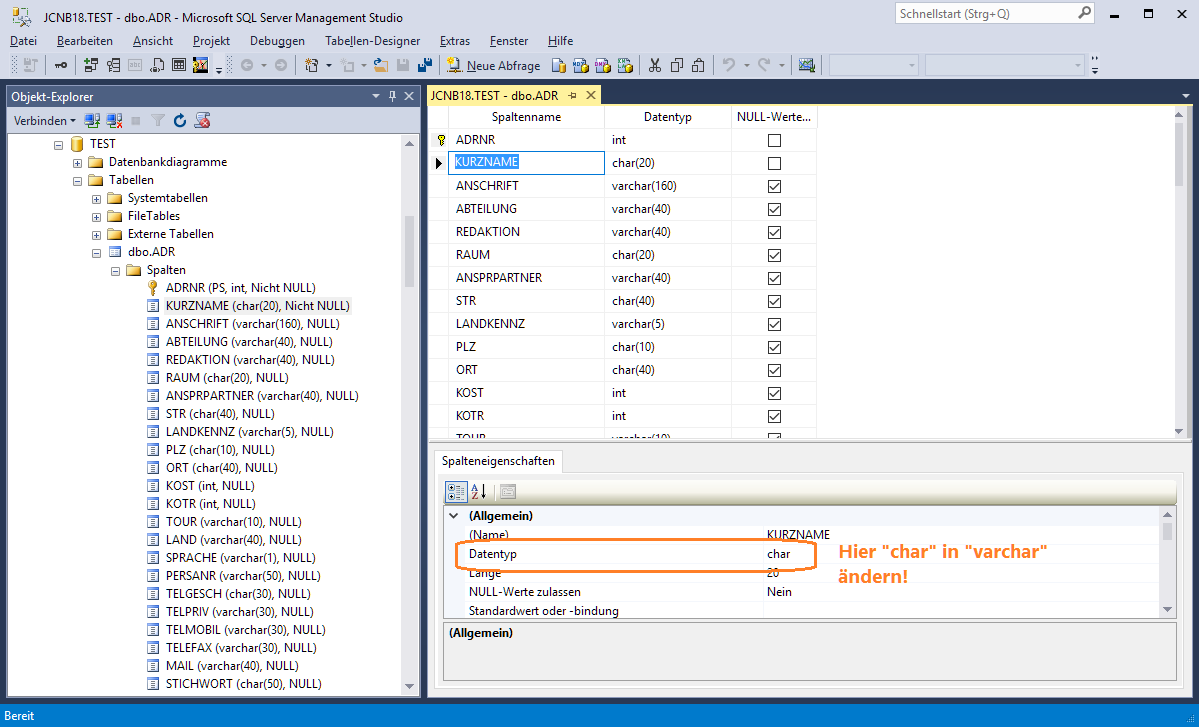The image size is (1199, 727).
Task: Open the Datei menu
Action: [23, 41]
